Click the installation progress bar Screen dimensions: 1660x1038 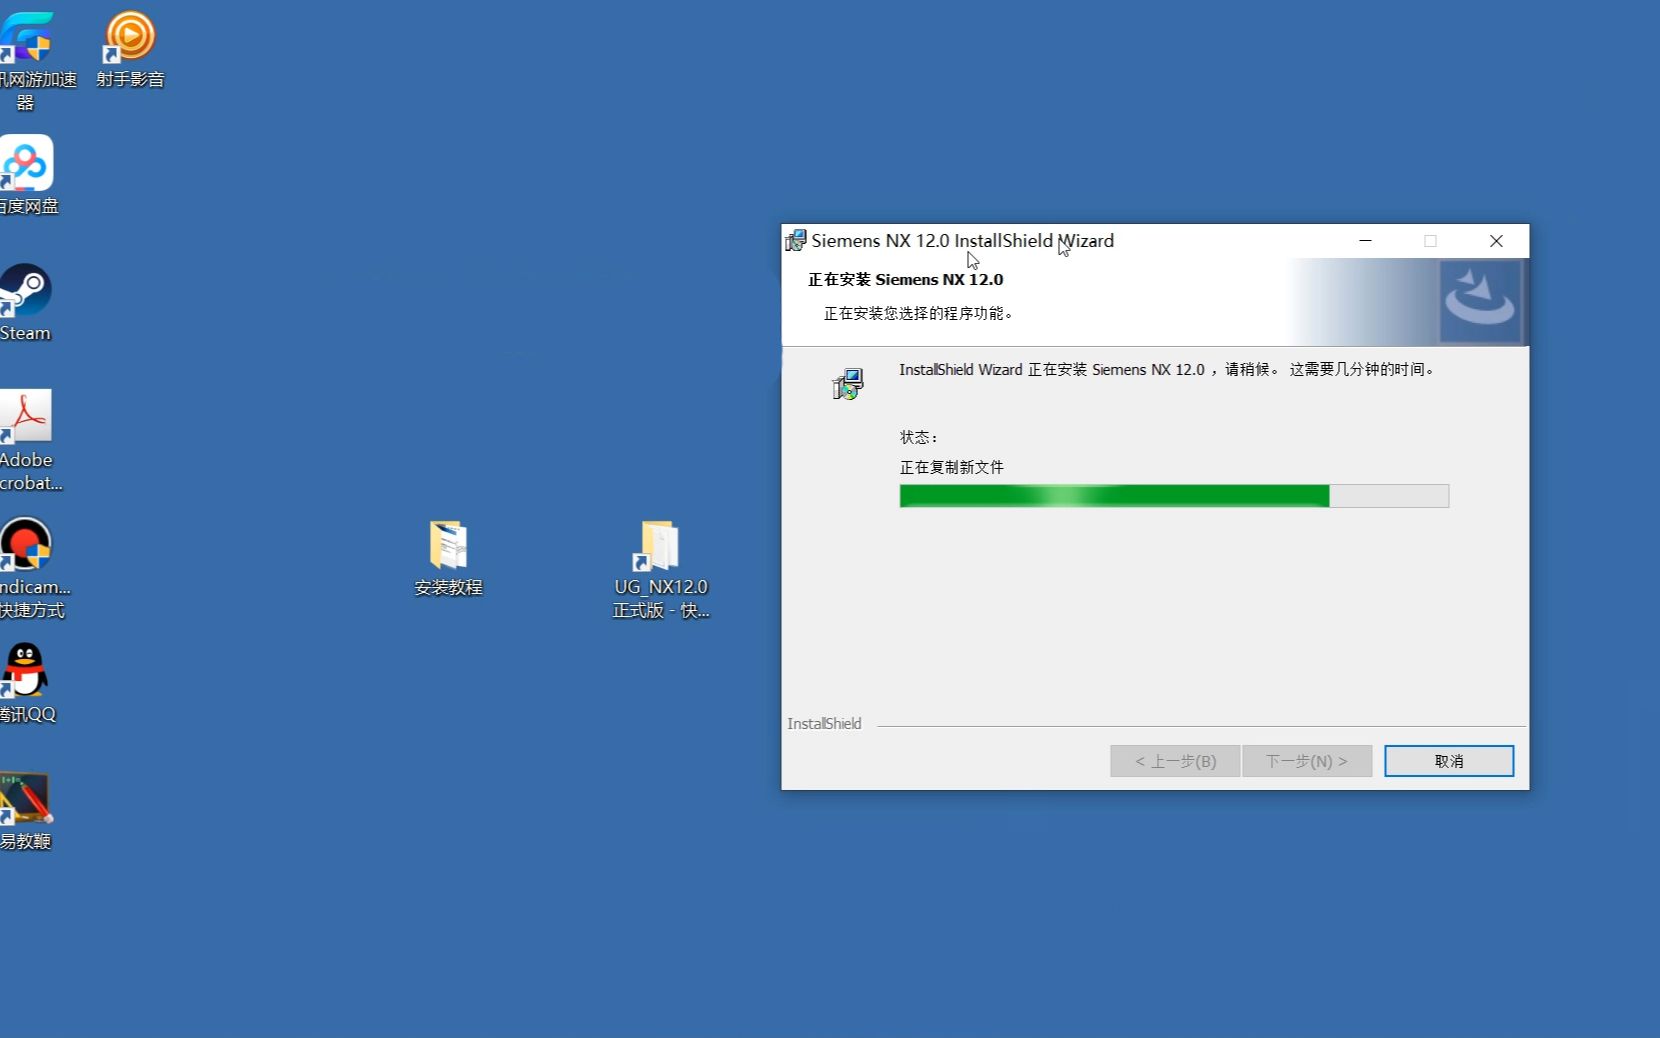(x=1174, y=496)
